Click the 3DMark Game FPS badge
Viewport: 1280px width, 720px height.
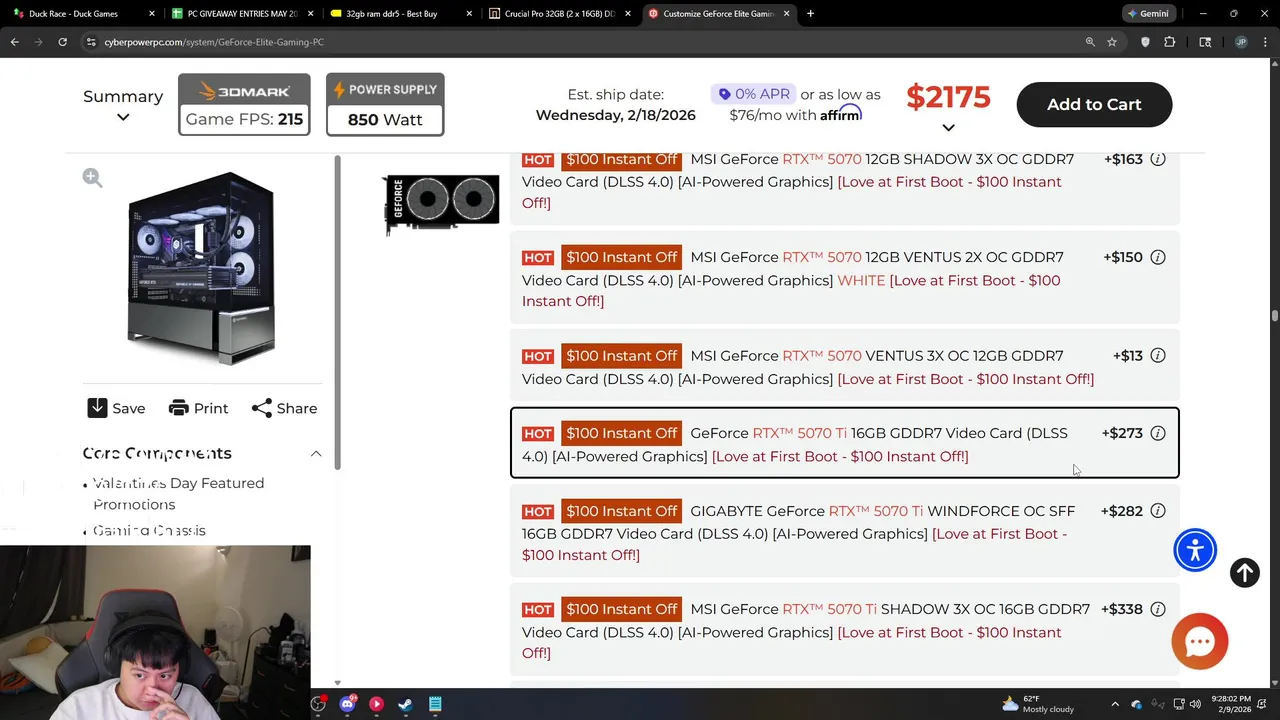coord(244,105)
